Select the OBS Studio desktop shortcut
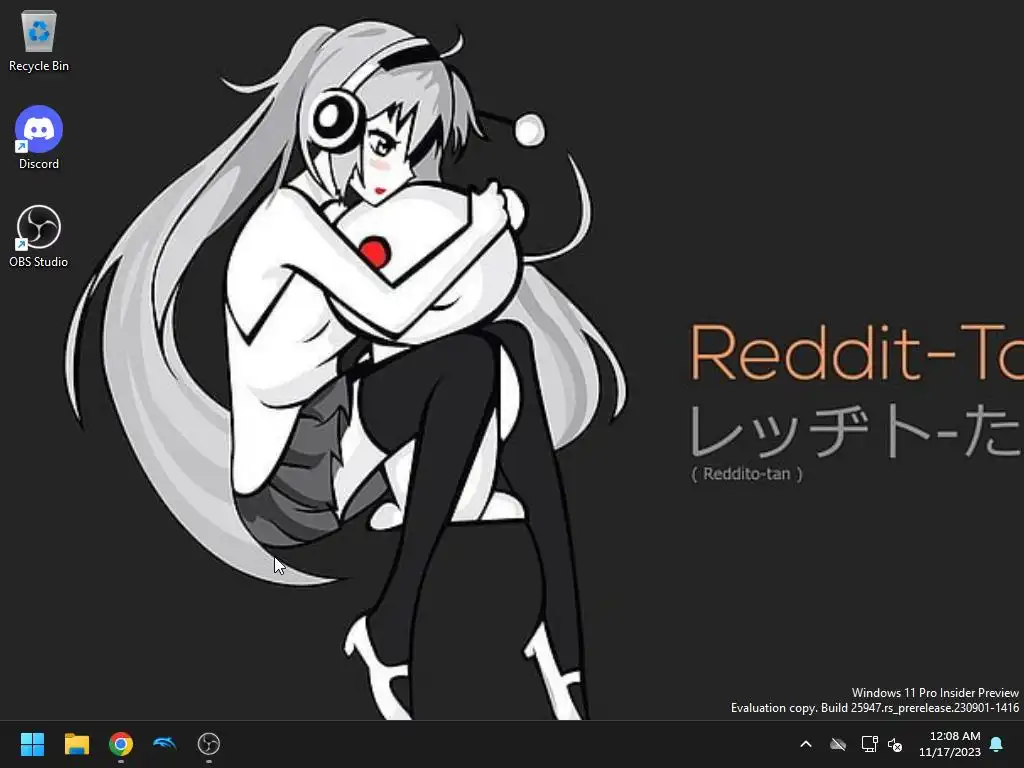This screenshot has width=1024, height=768. (x=39, y=236)
